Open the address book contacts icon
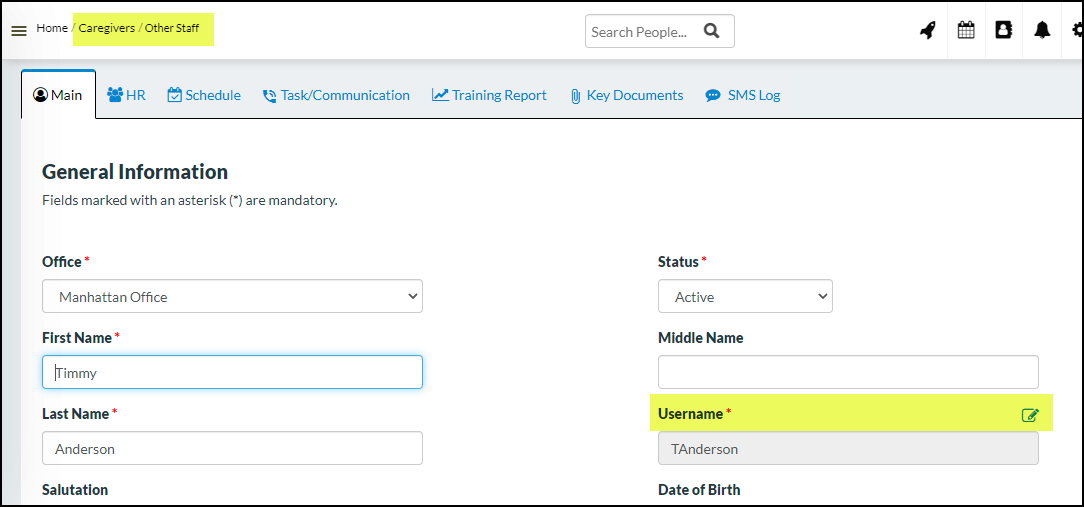Viewport: 1084px width, 507px height. coord(1004,31)
